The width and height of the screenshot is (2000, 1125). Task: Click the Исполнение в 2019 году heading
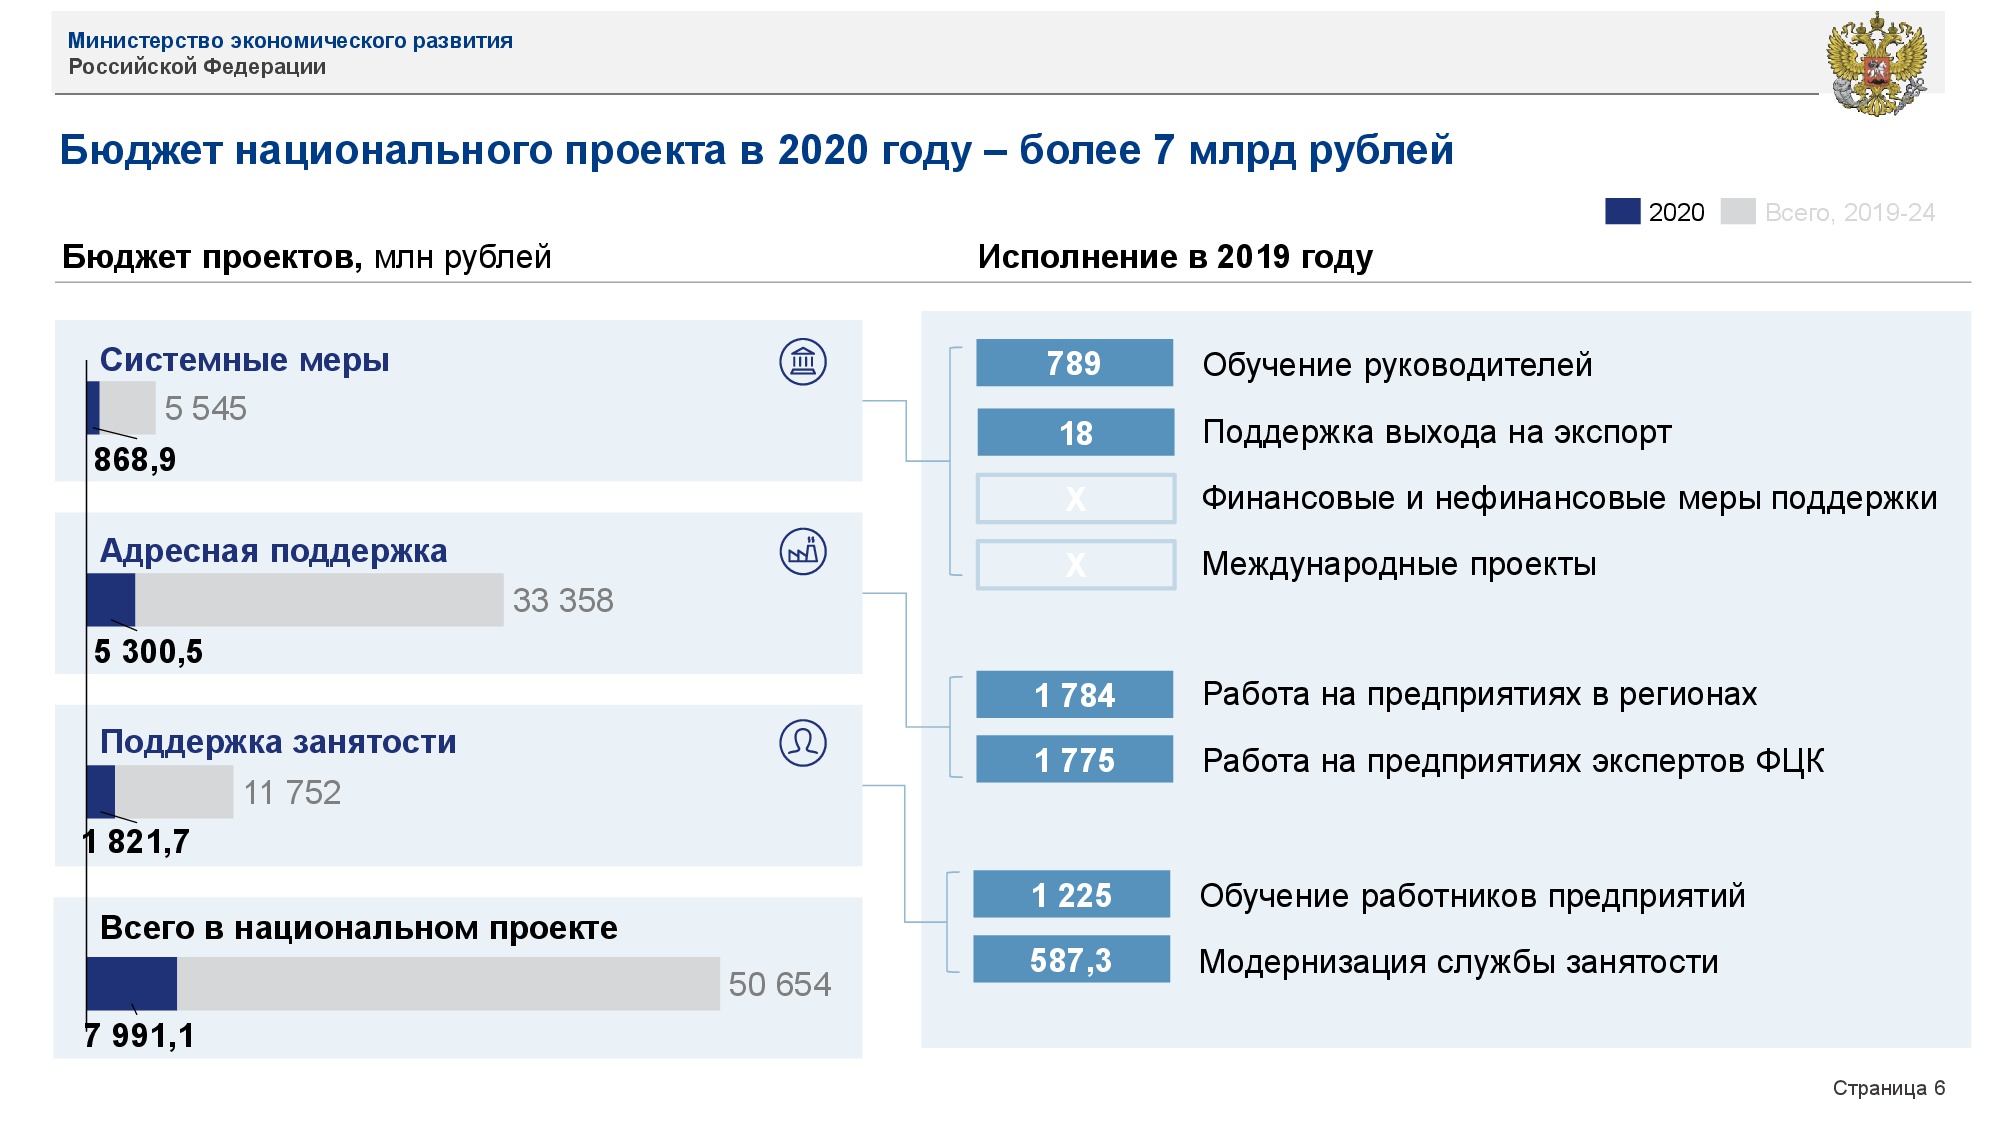pos(1175,257)
